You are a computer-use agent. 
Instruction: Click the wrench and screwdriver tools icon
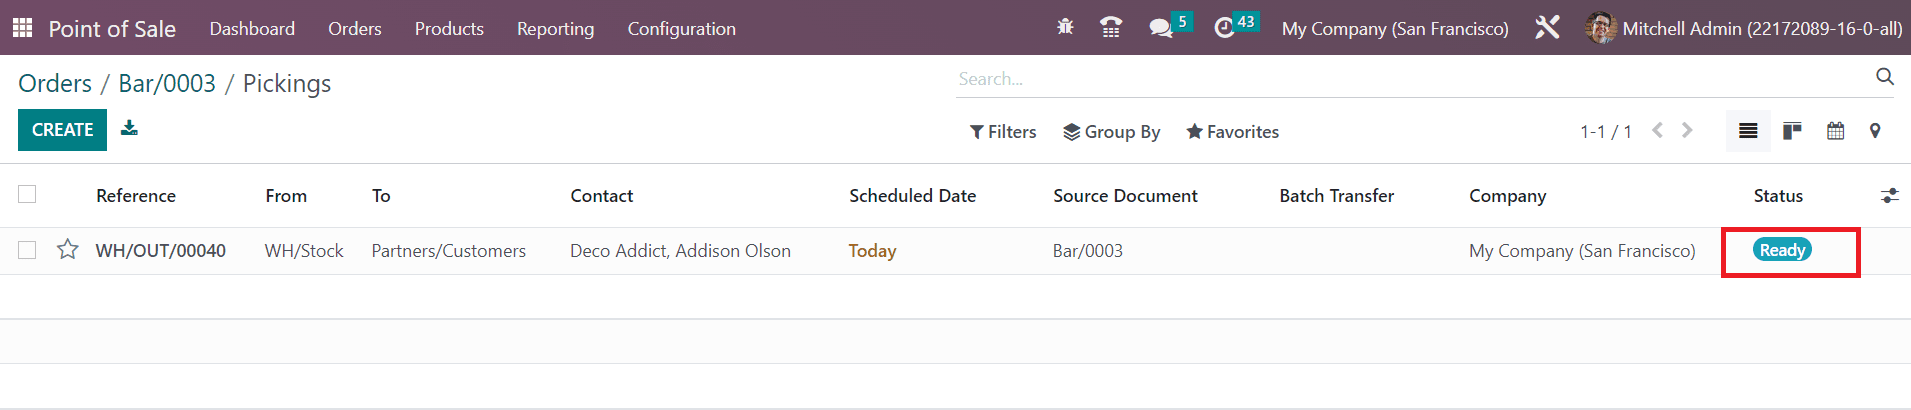tap(1547, 27)
